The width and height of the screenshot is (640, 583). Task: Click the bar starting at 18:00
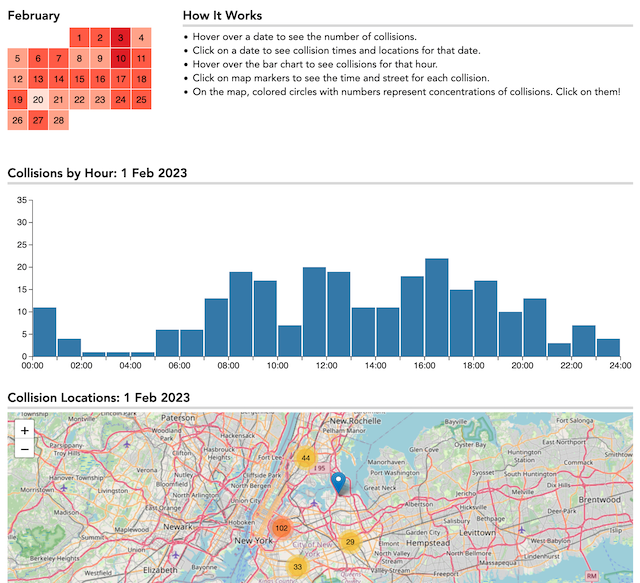click(486, 318)
